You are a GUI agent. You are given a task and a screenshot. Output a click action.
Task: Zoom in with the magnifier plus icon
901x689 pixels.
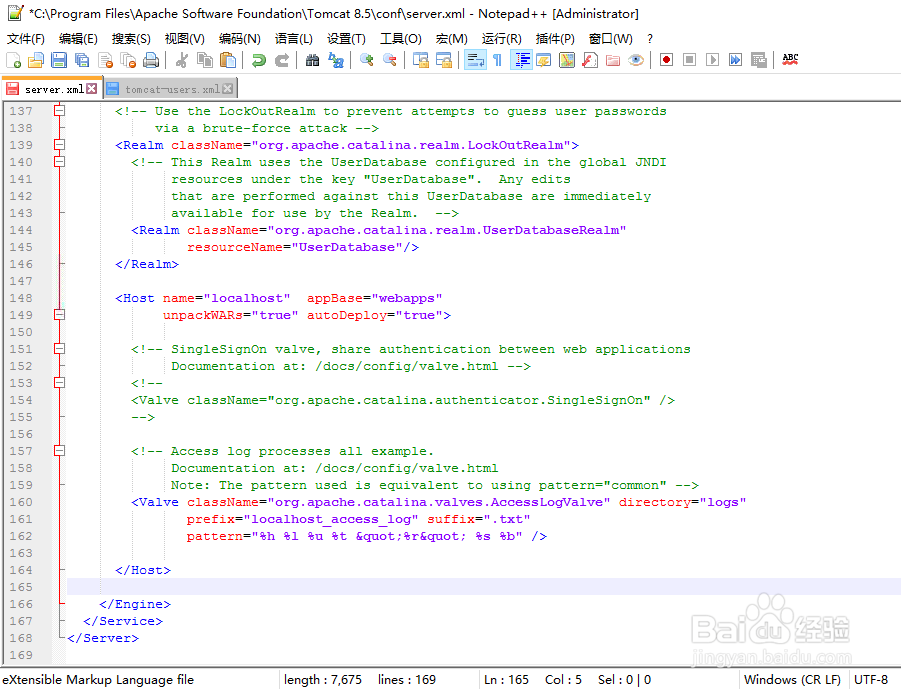366,60
